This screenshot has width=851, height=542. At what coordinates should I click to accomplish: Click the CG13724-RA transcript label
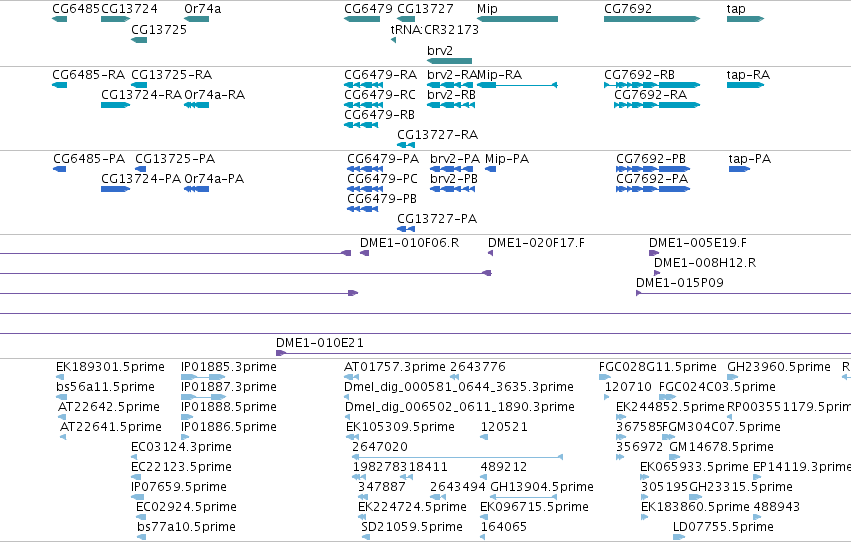point(141,95)
